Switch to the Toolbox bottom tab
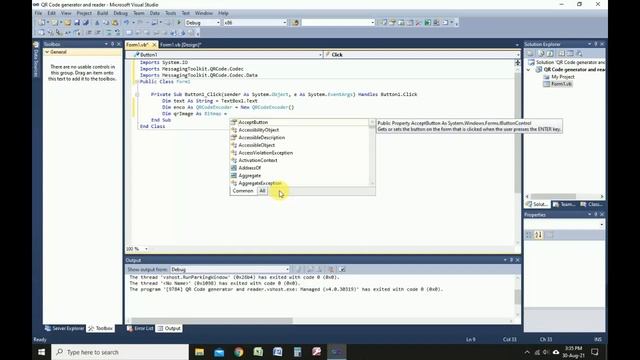 [x=100, y=329]
